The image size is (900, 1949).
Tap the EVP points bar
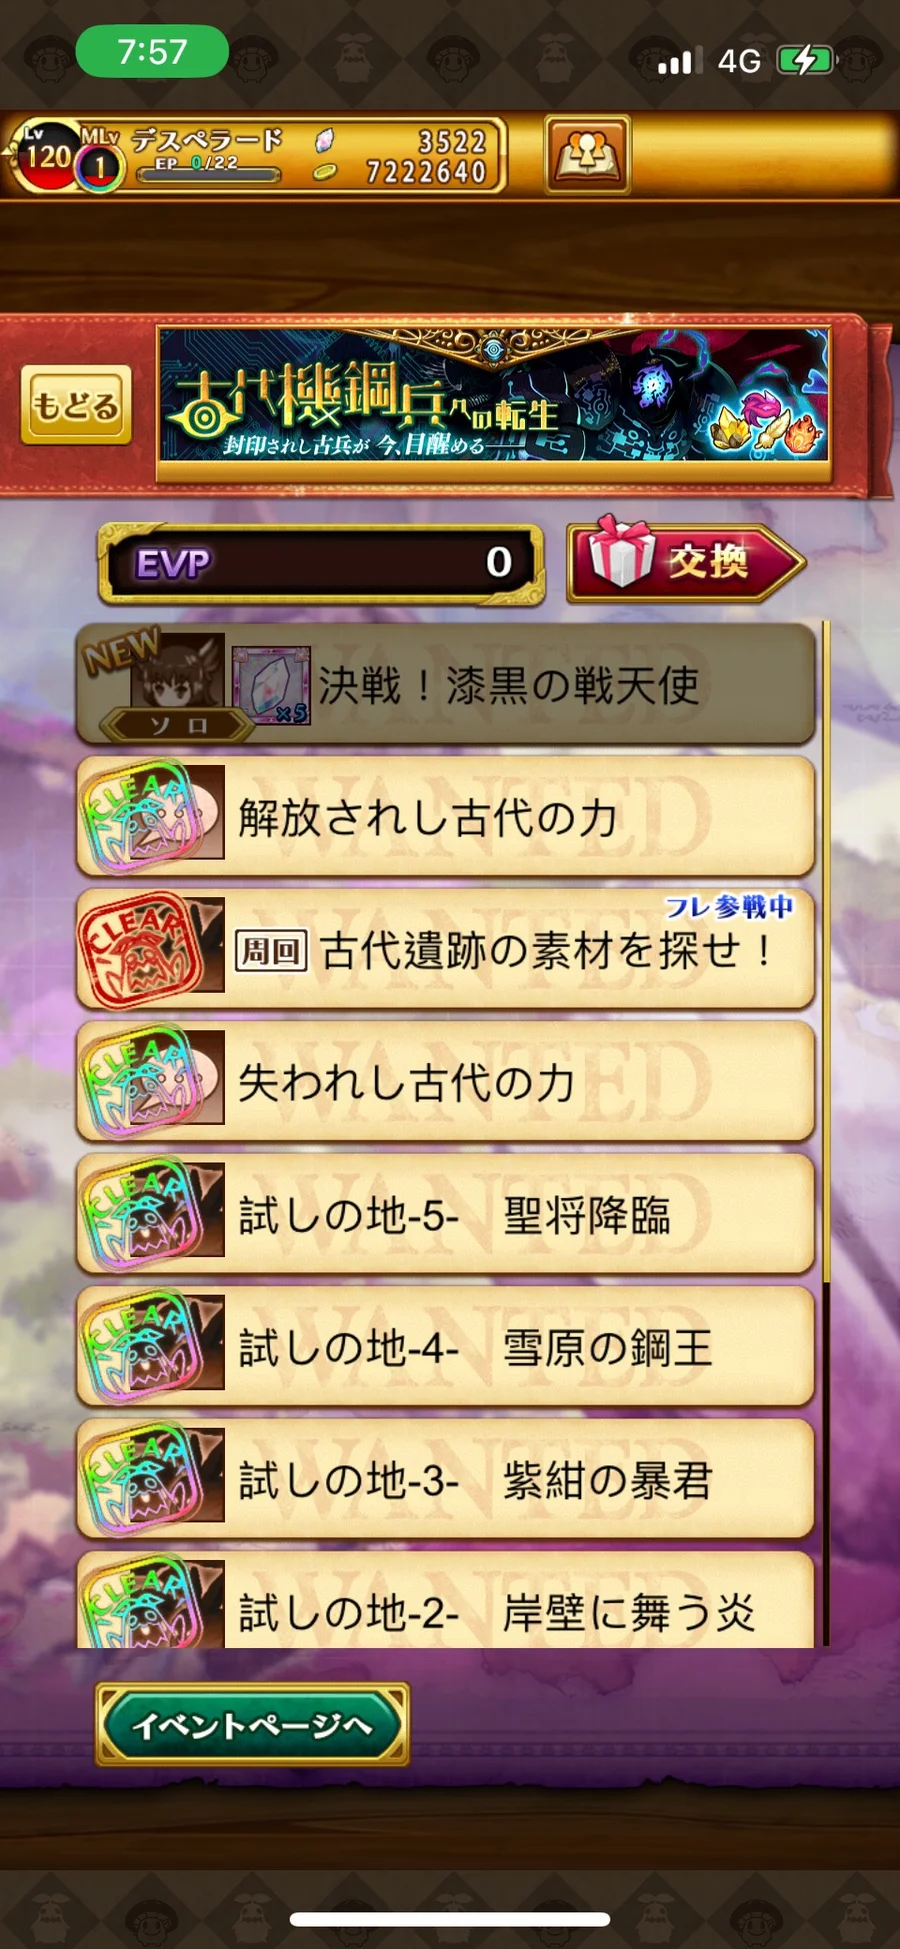pyautogui.click(x=321, y=564)
